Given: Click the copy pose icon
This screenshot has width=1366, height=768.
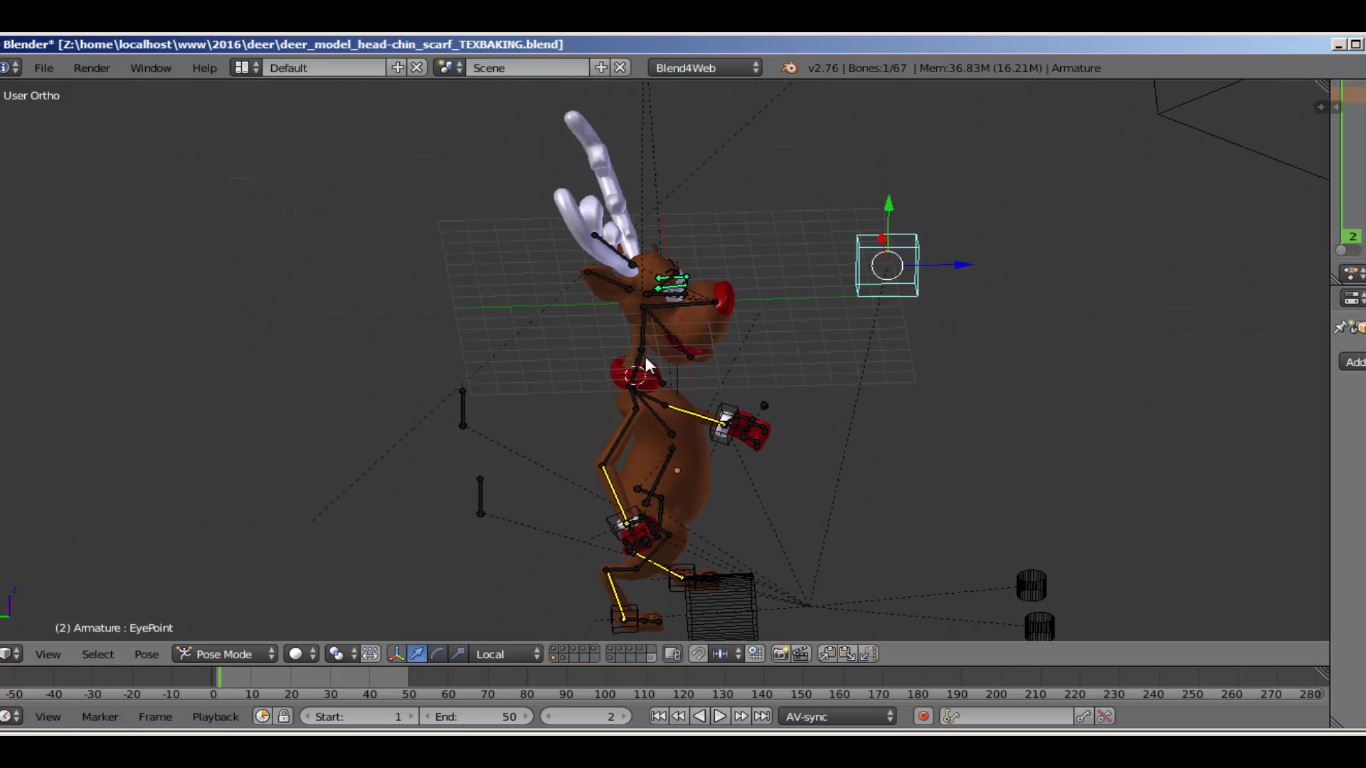Looking at the screenshot, I should click(827, 654).
